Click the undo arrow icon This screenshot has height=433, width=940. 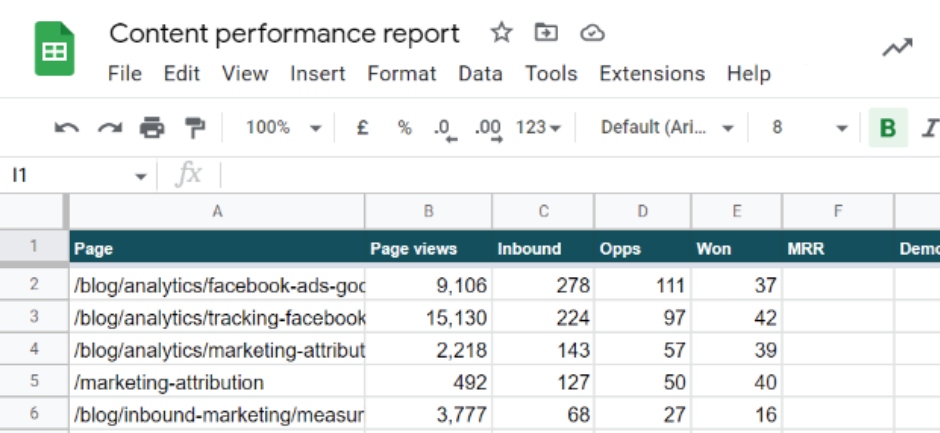[x=67, y=128]
